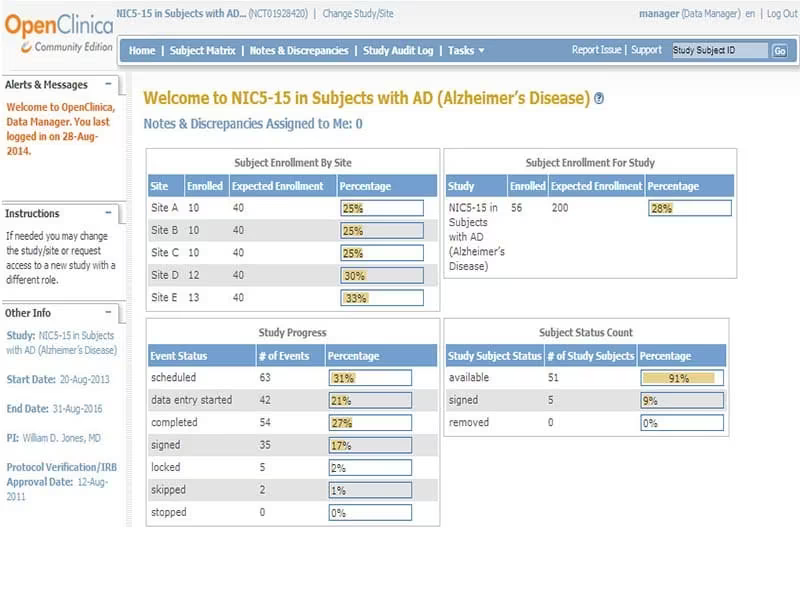Image resolution: width=800 pixels, height=600 pixels.
Task: Open Notes & Discrepancies Assigned to Me link
Action: pyautogui.click(x=253, y=123)
